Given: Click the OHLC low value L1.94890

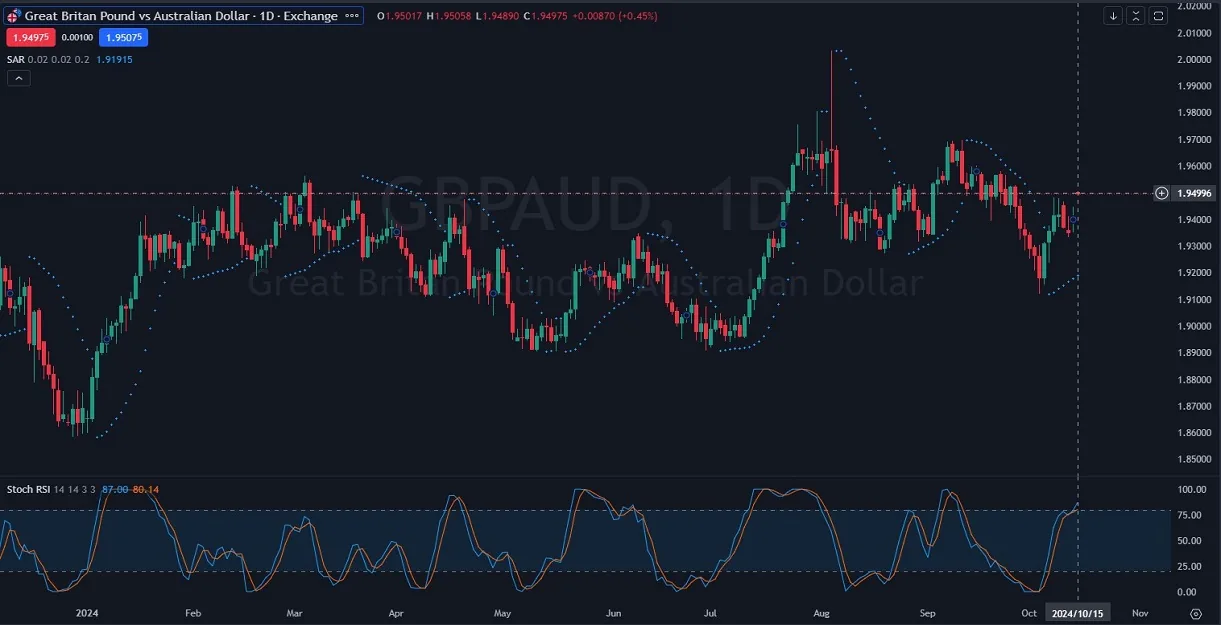Looking at the screenshot, I should click(497, 16).
